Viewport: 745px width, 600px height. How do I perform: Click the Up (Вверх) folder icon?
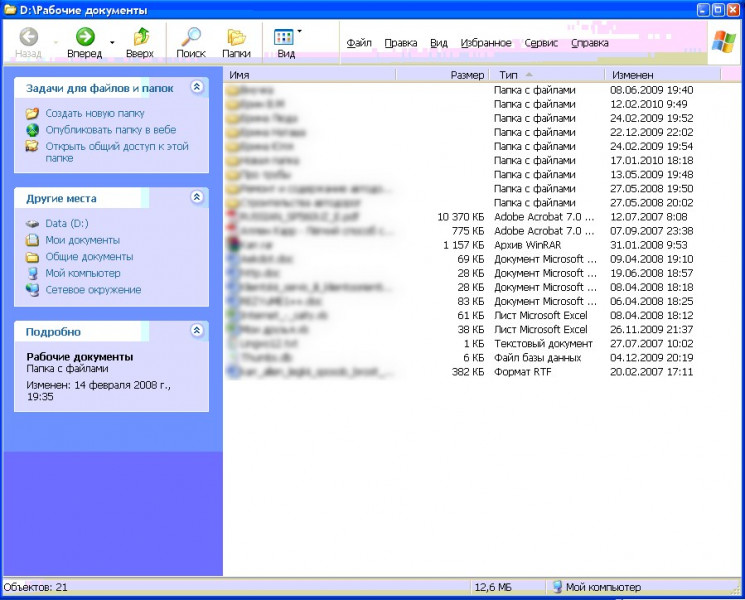(x=140, y=37)
